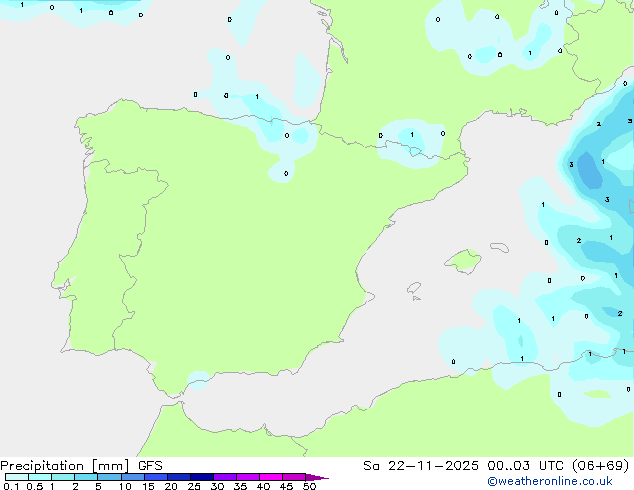Select the 10–15 mm blue legend swatch
Viewport: 634px width, 490px height.
(x=132, y=477)
